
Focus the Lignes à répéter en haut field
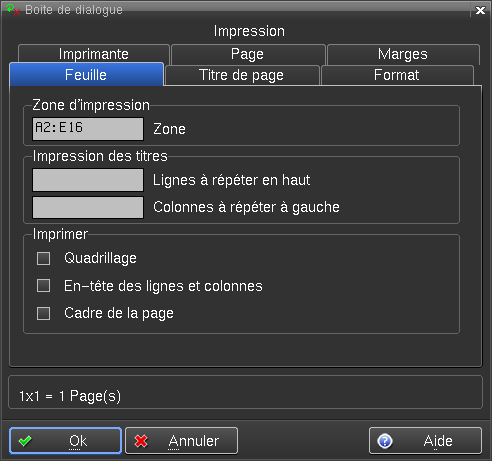[x=88, y=180]
